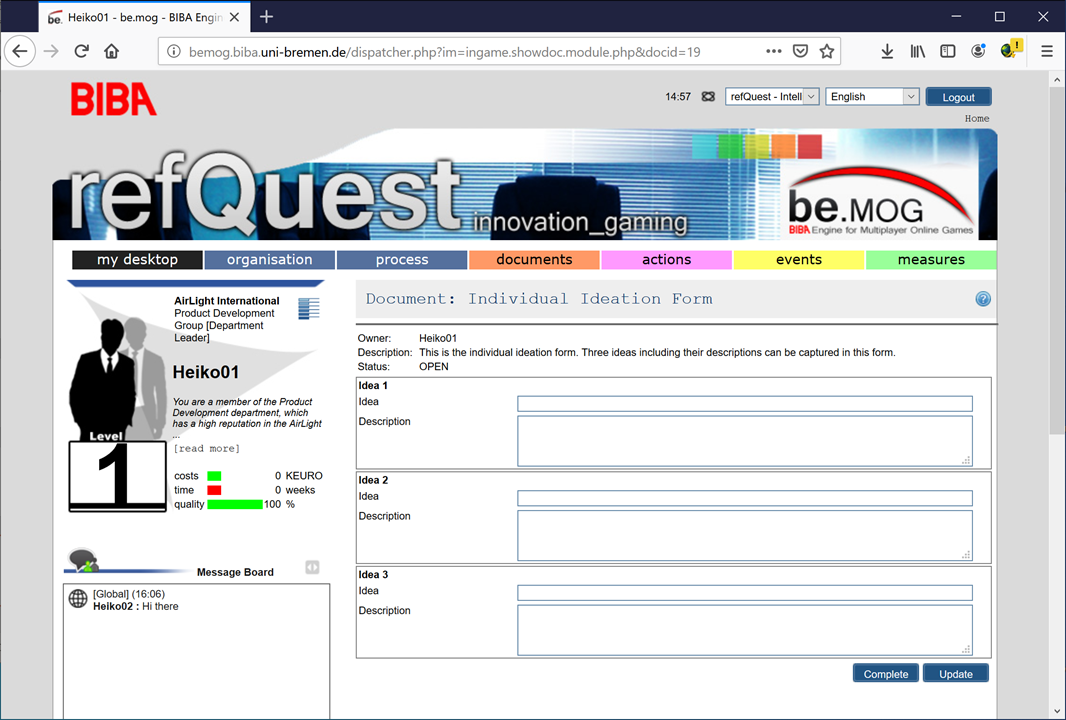Viewport: 1066px width, 720px height.
Task: Open the browser downloads panel
Action: coord(887,52)
